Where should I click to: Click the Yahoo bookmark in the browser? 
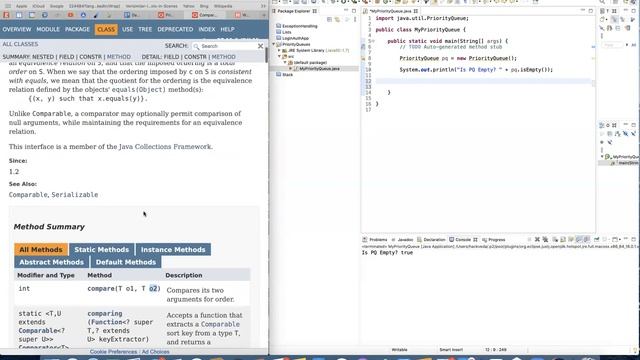click(188, 6)
